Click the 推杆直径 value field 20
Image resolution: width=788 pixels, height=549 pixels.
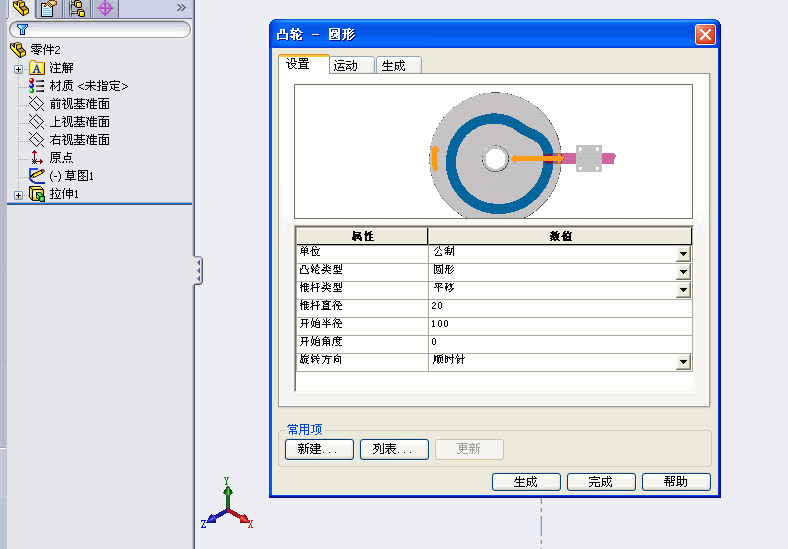tap(560, 308)
